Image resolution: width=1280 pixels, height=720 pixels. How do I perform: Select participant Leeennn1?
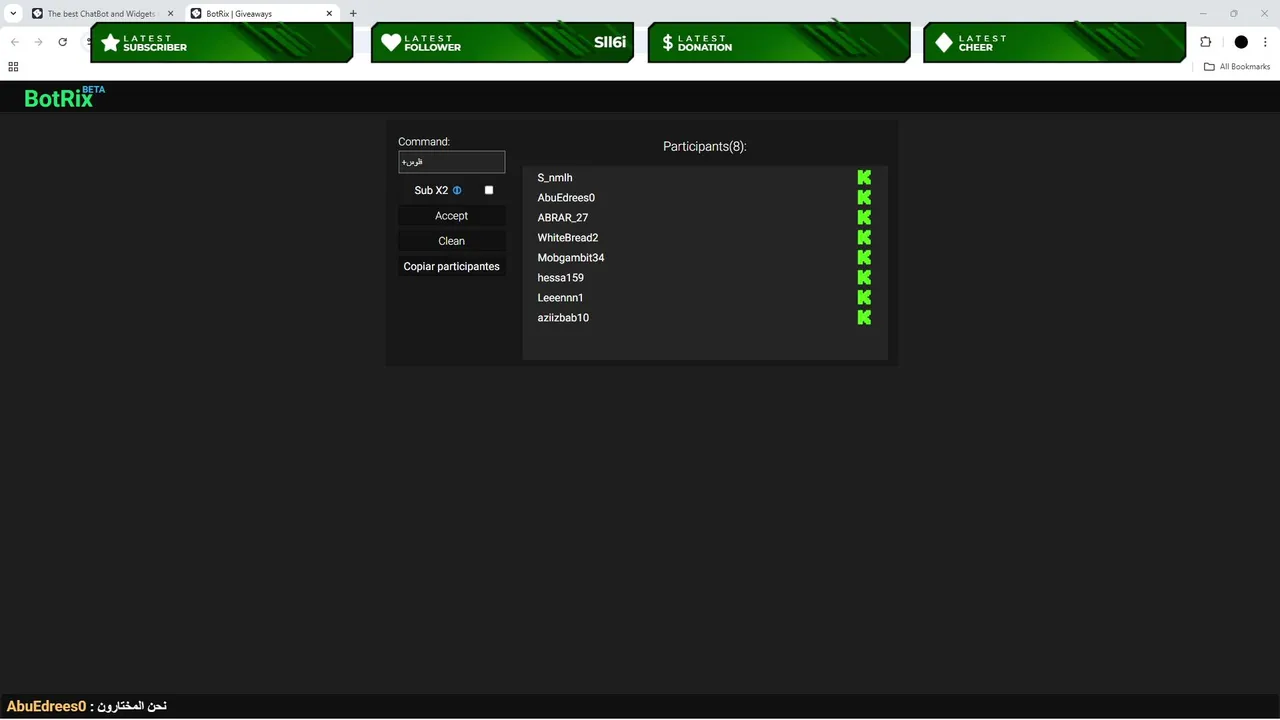[561, 297]
